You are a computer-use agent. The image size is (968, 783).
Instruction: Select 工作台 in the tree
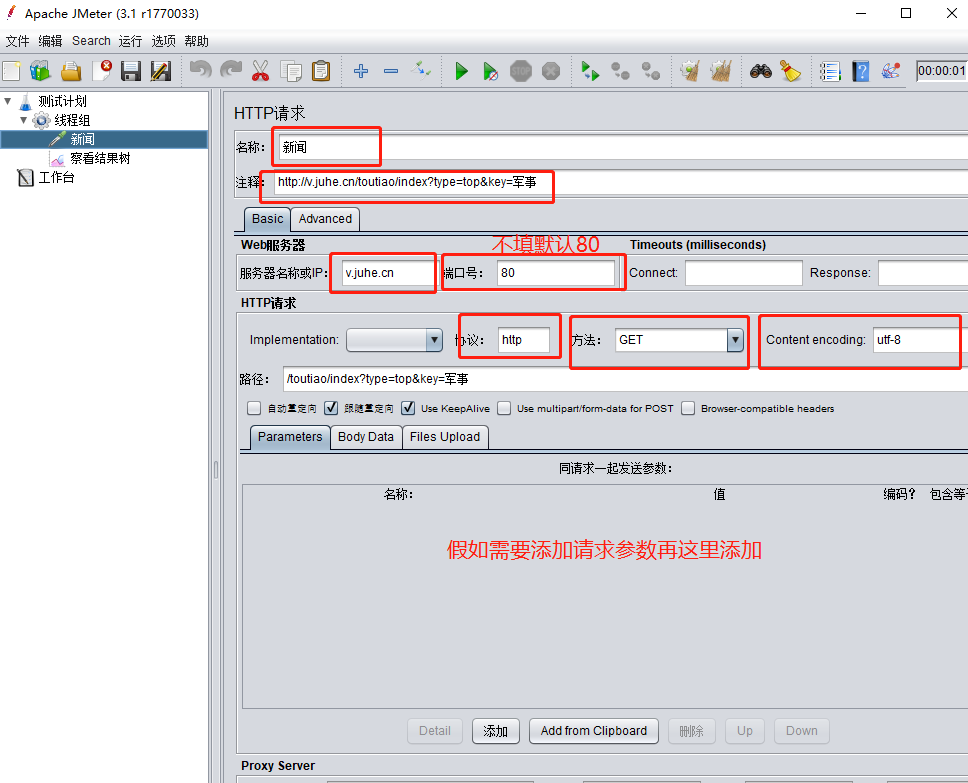[56, 177]
